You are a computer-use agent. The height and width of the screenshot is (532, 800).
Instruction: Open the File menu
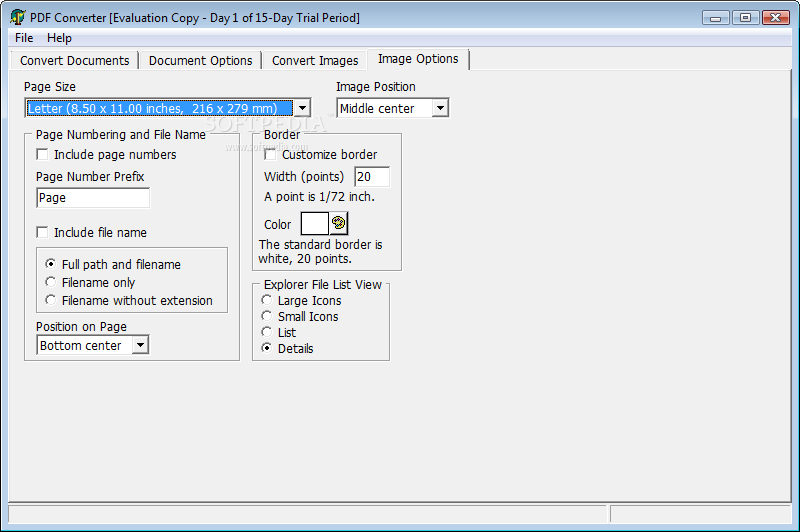(x=24, y=38)
